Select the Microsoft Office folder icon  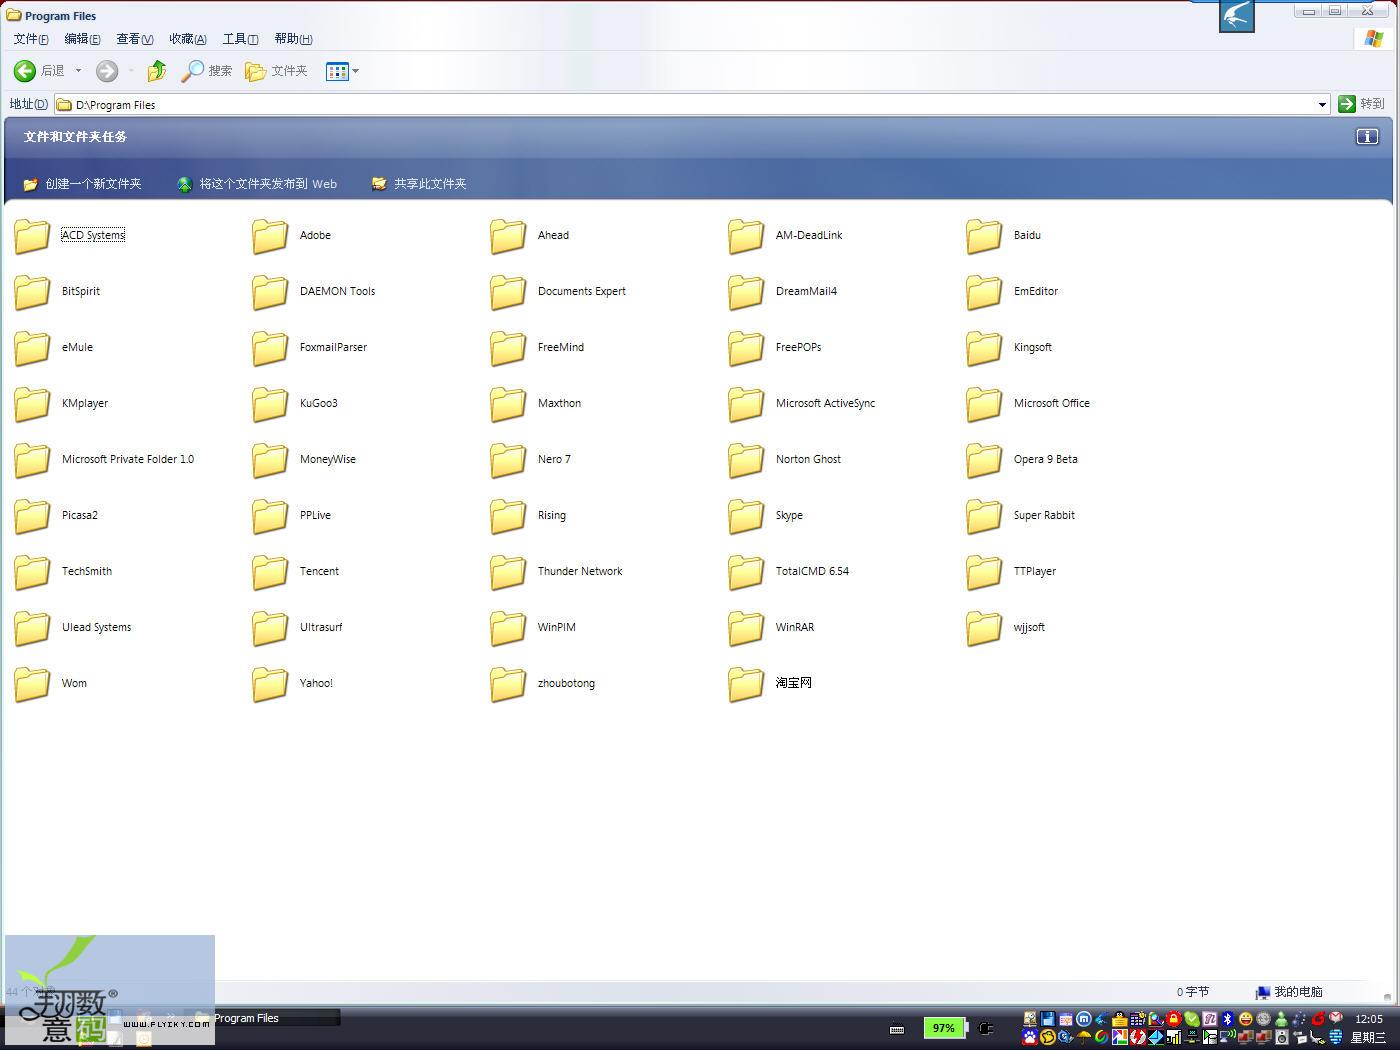coord(984,404)
